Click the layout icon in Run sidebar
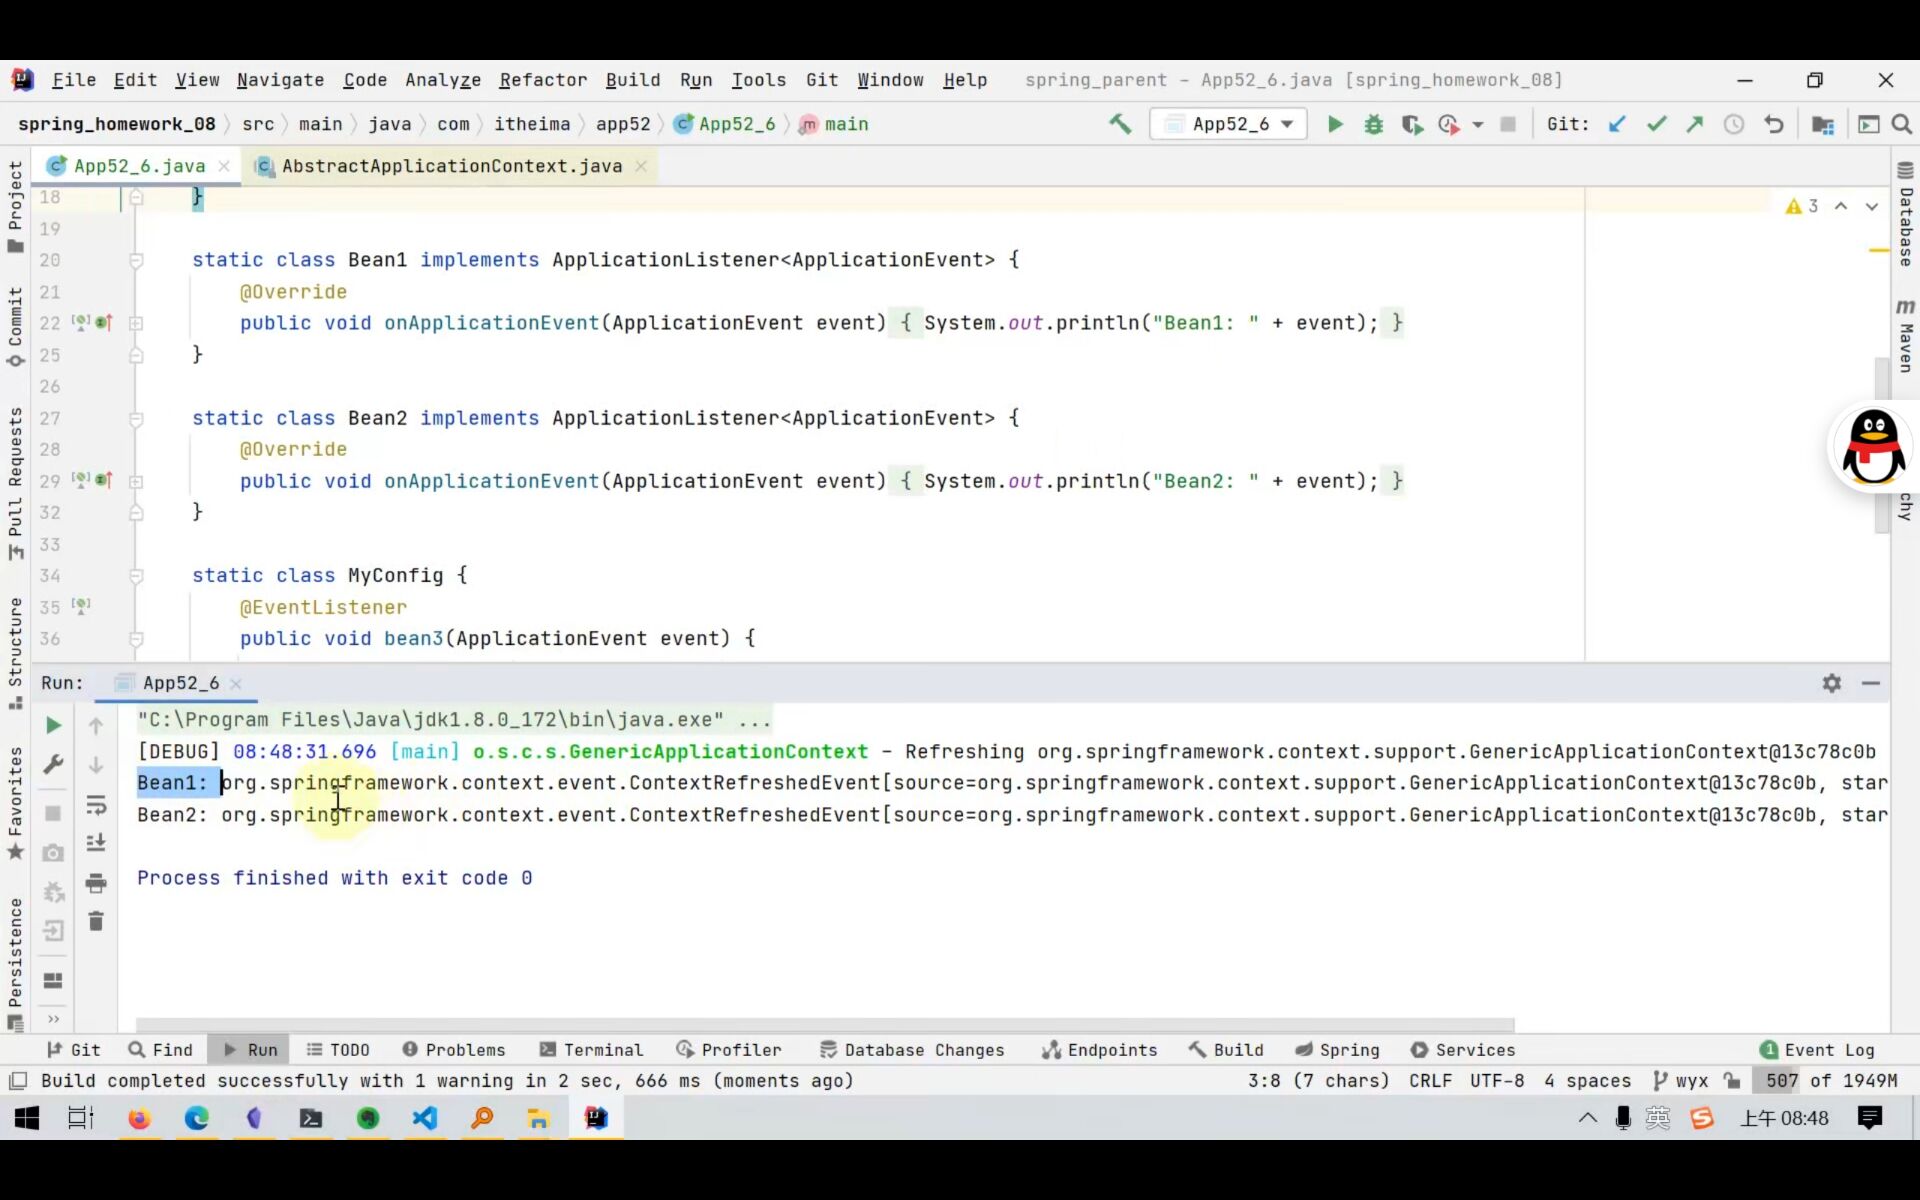Screen dimensions: 1920x1200 pos(53,980)
